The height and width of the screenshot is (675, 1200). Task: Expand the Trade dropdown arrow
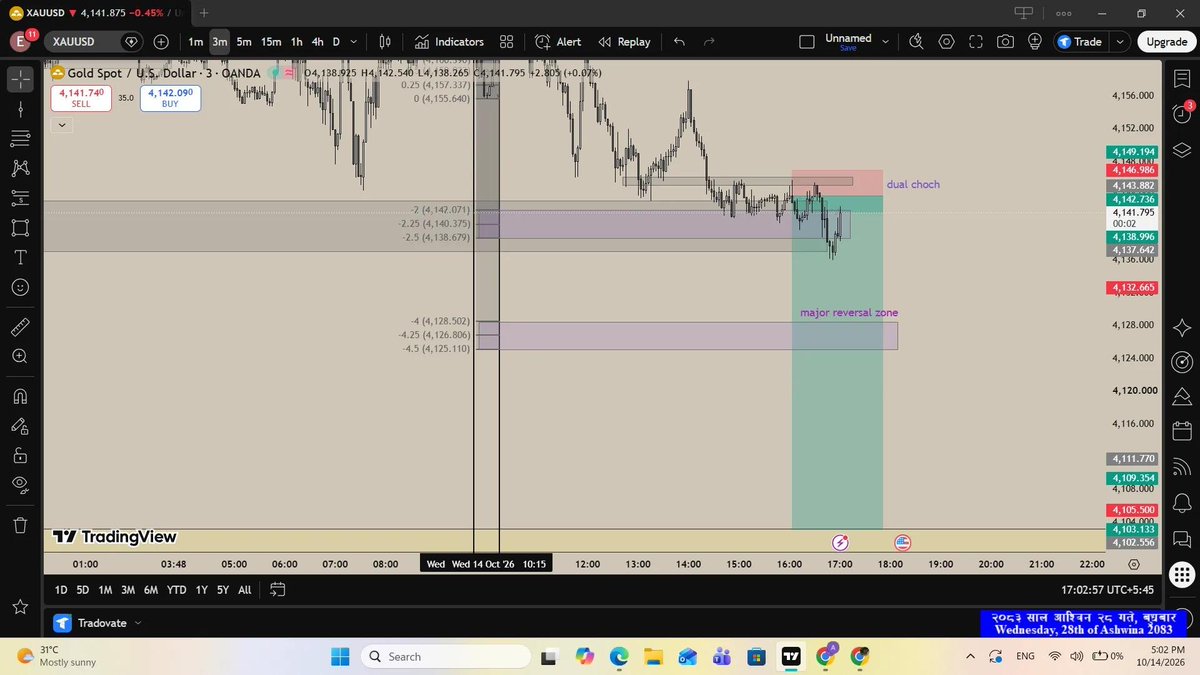click(1119, 42)
